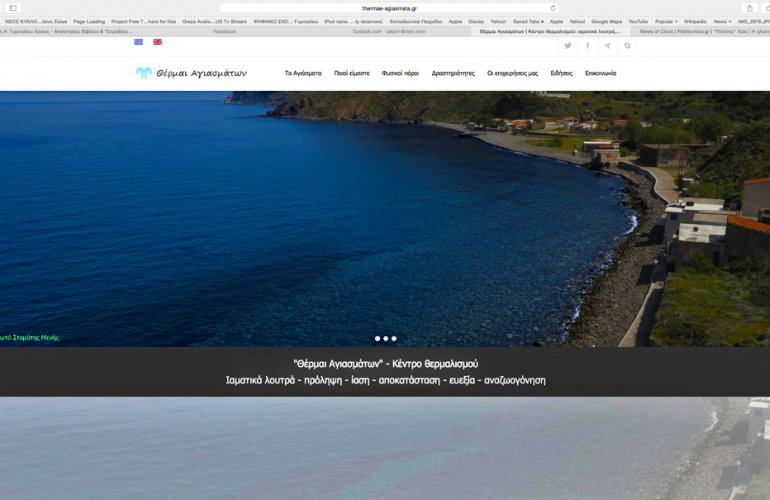The image size is (770, 500).
Task: Switch site language with the UK flag
Action: (157, 42)
